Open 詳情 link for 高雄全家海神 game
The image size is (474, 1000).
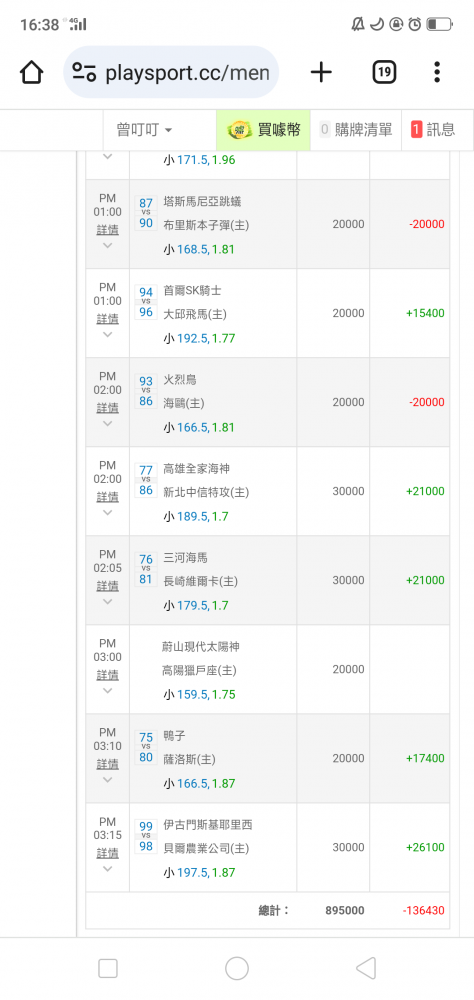point(107,496)
